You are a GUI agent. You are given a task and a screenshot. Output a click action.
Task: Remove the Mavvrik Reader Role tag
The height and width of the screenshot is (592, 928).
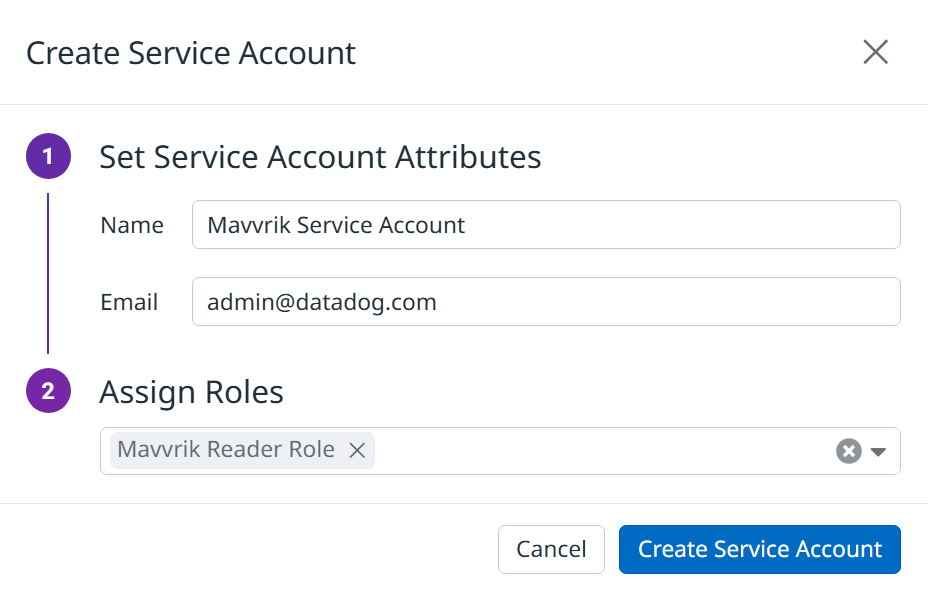[x=356, y=451]
